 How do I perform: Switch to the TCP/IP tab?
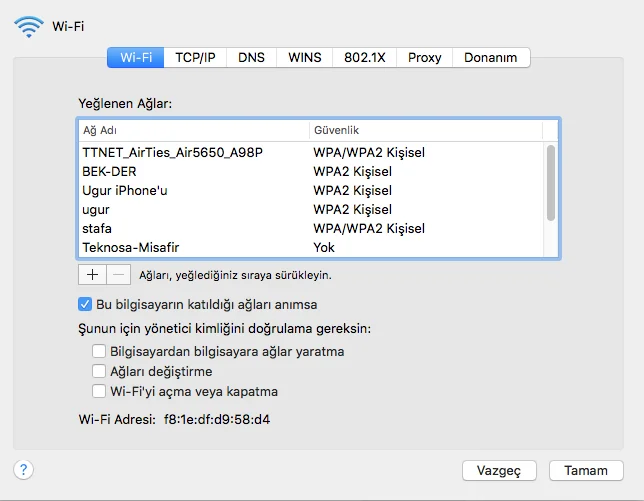click(195, 58)
